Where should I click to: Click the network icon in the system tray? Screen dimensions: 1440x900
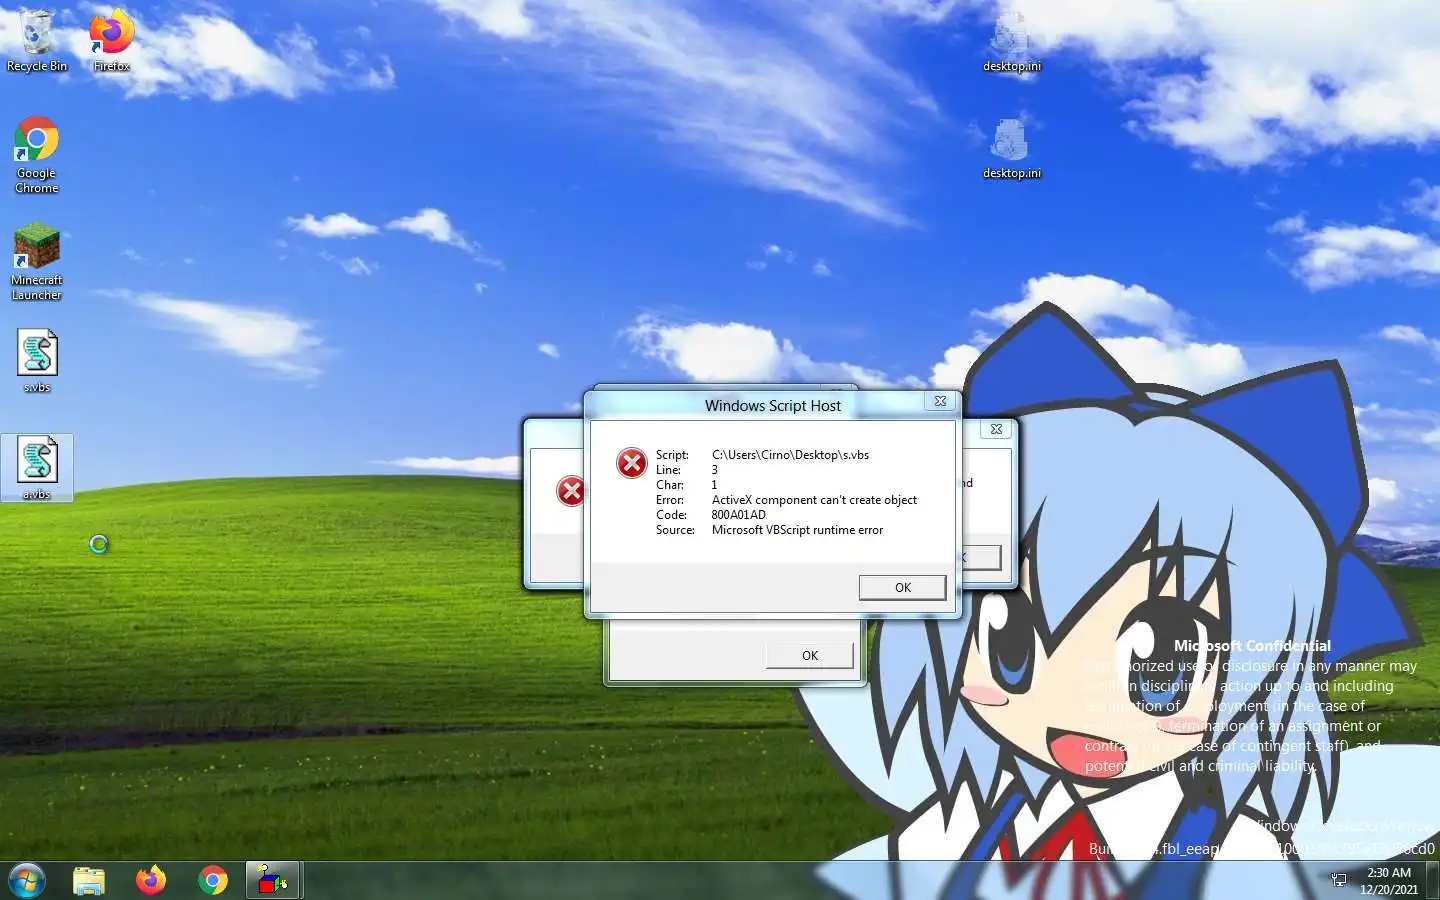coord(1339,880)
